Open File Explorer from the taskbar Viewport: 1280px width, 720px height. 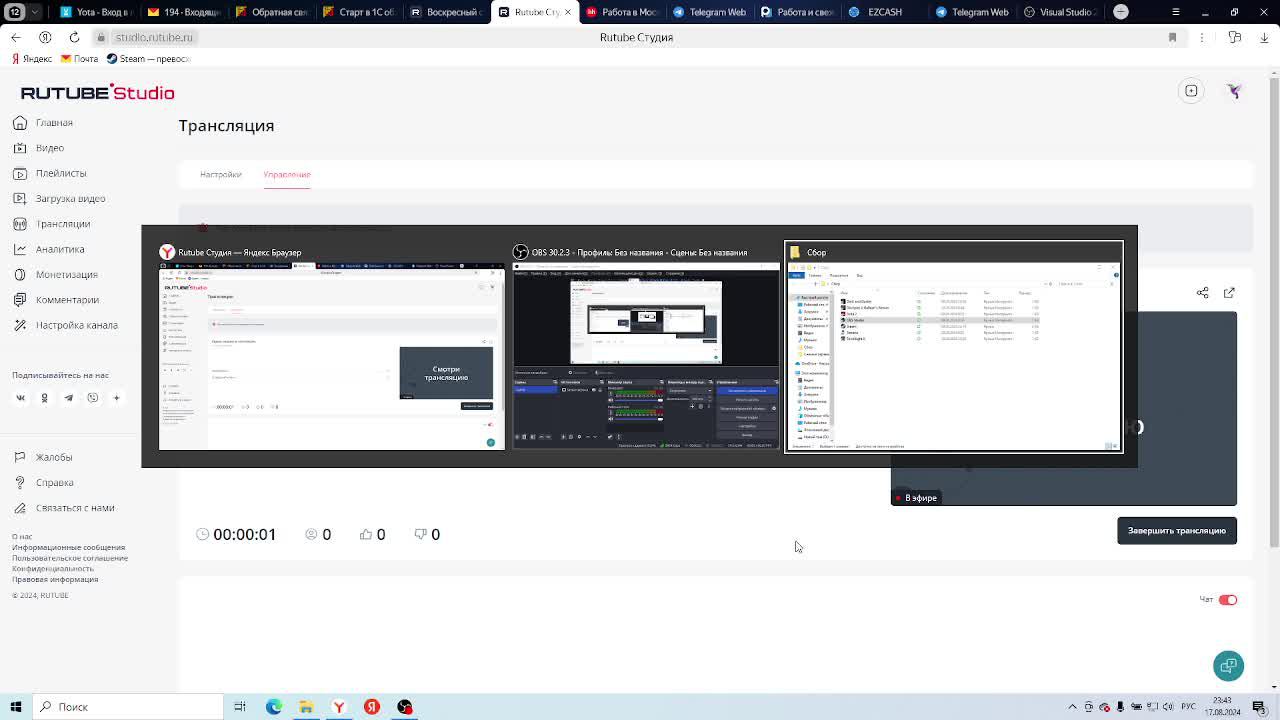[x=306, y=707]
